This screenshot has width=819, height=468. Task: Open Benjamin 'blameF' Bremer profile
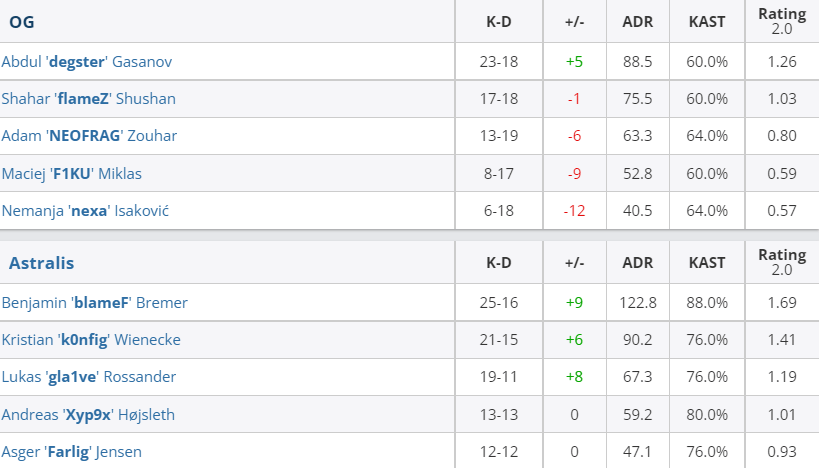[x=95, y=302]
